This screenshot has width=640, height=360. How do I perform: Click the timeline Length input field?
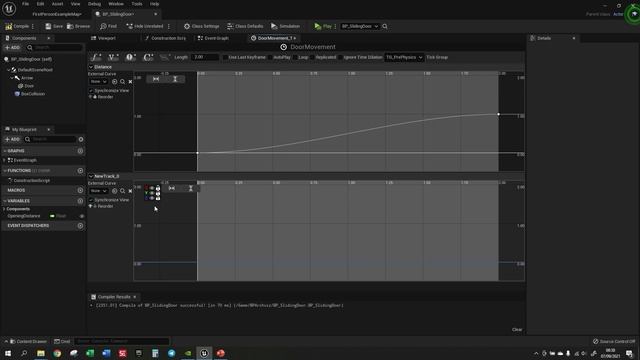[205, 57]
